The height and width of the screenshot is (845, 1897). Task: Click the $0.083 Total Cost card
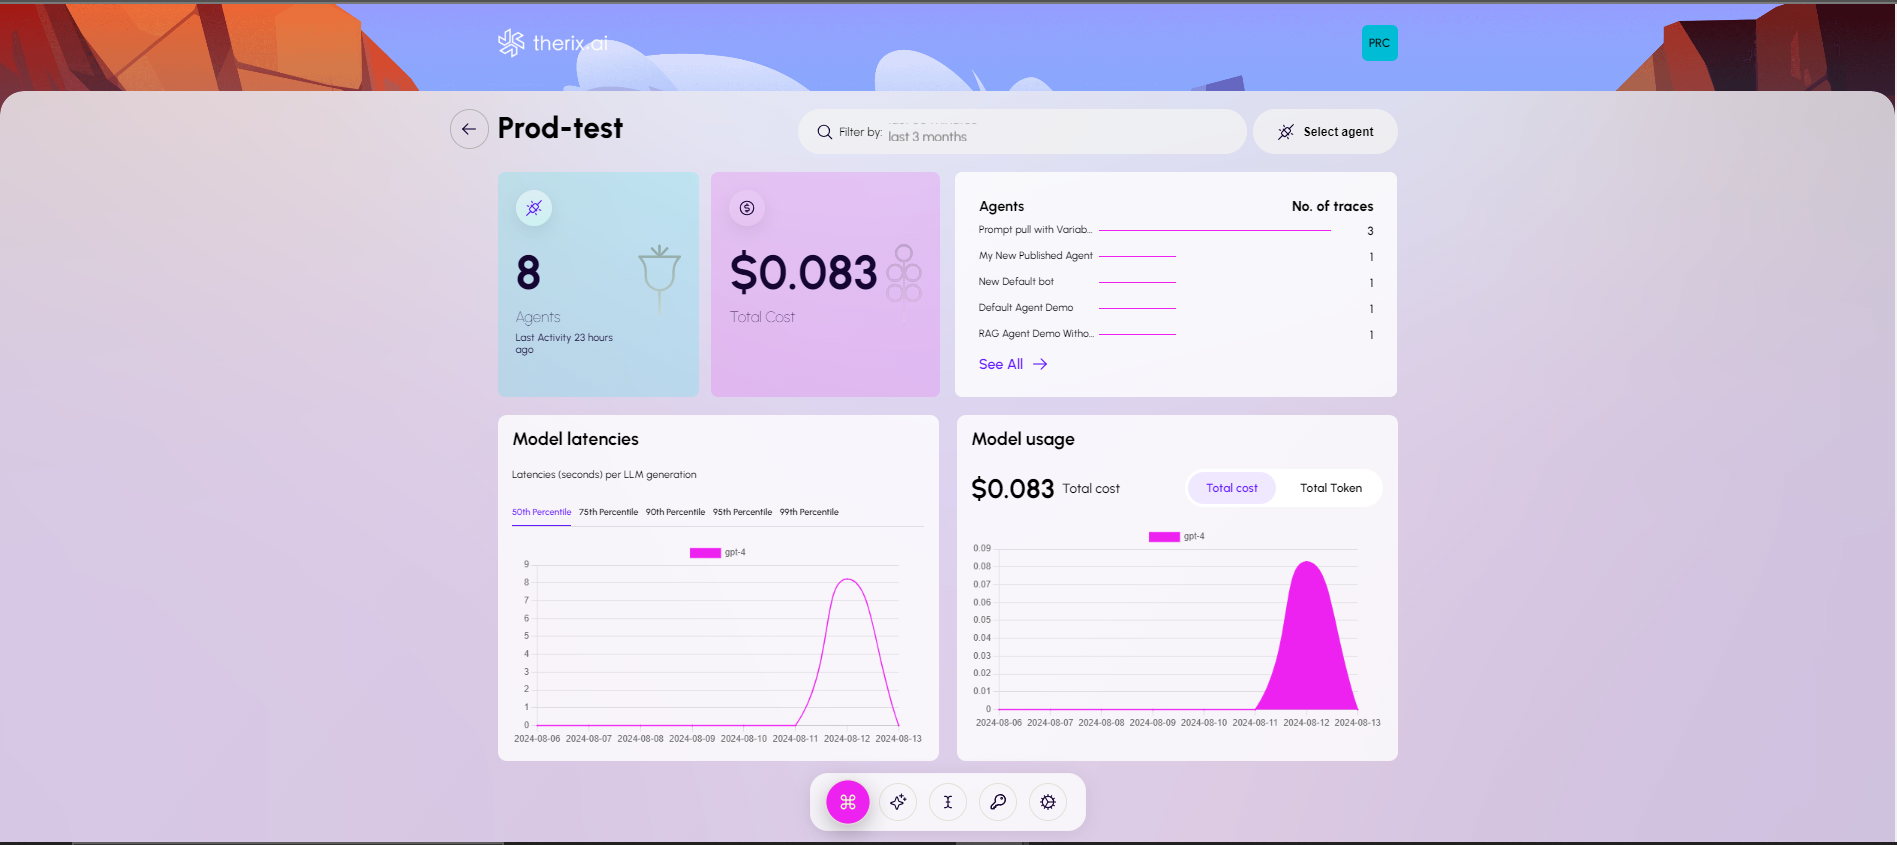(x=825, y=284)
